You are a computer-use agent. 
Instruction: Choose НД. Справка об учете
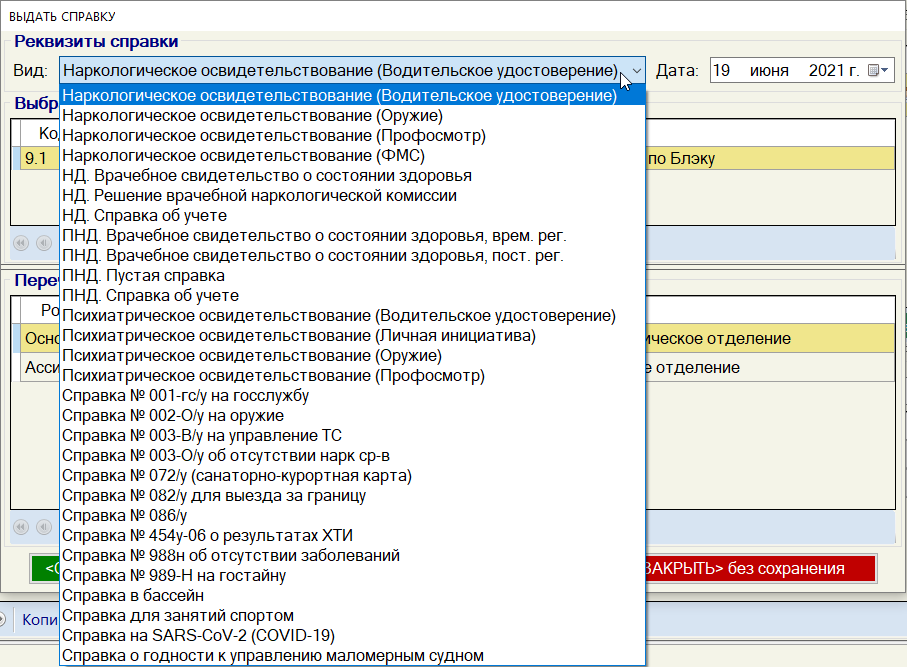point(145,216)
